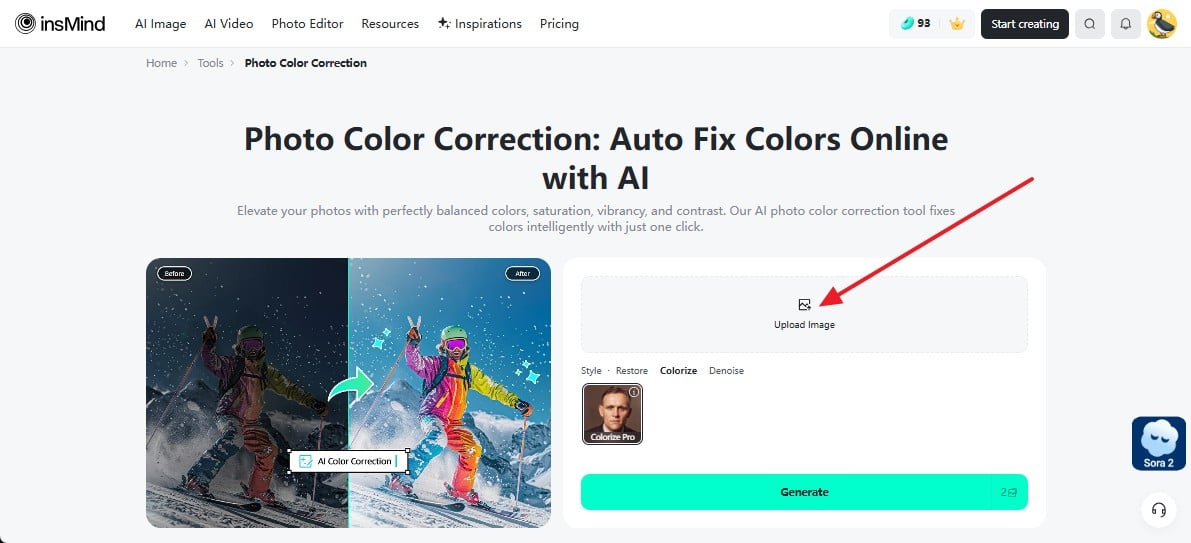Open the search magnifier icon

[x=1089, y=24]
